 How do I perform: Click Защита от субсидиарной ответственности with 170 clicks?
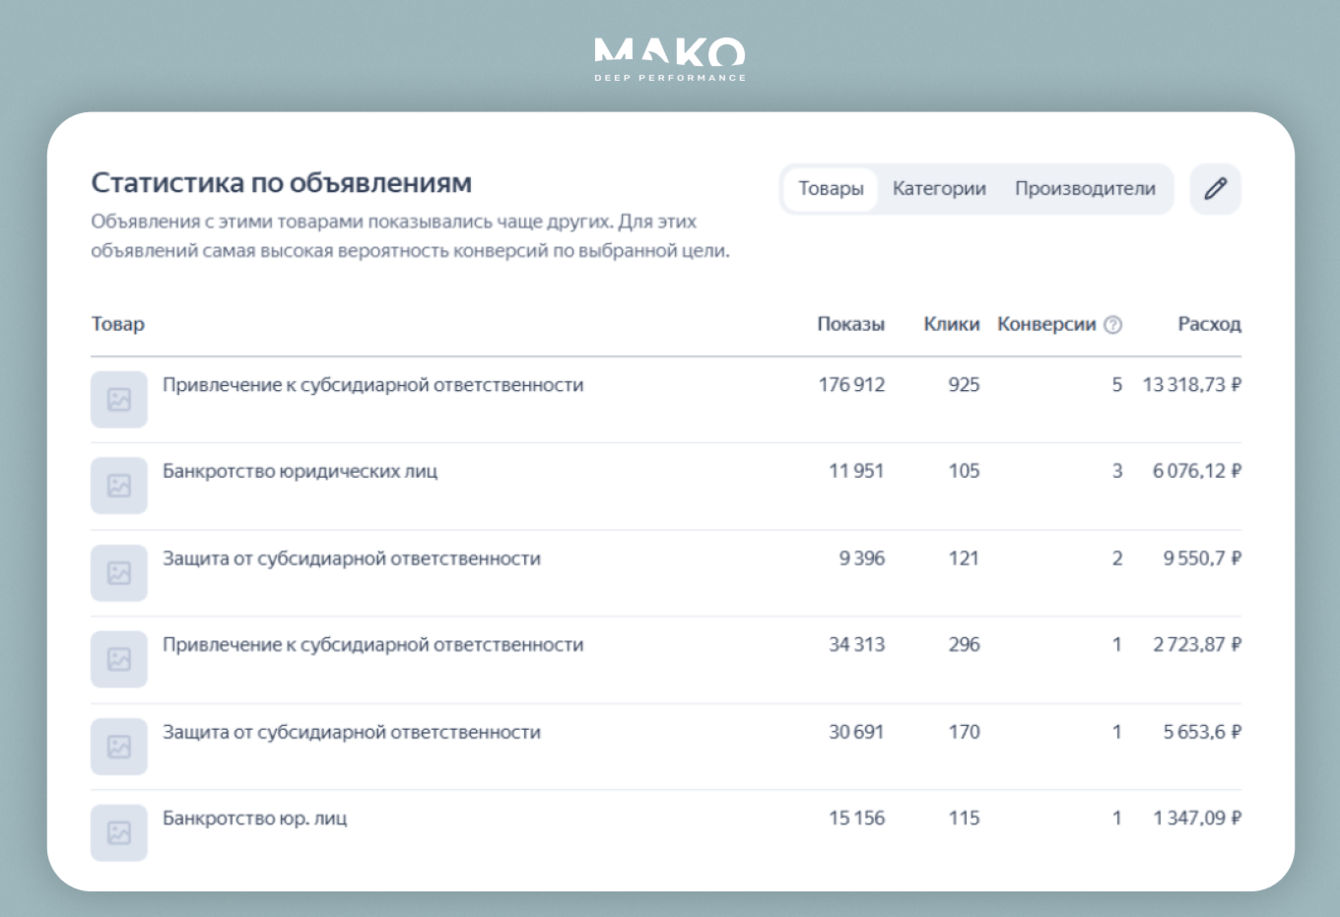[352, 732]
